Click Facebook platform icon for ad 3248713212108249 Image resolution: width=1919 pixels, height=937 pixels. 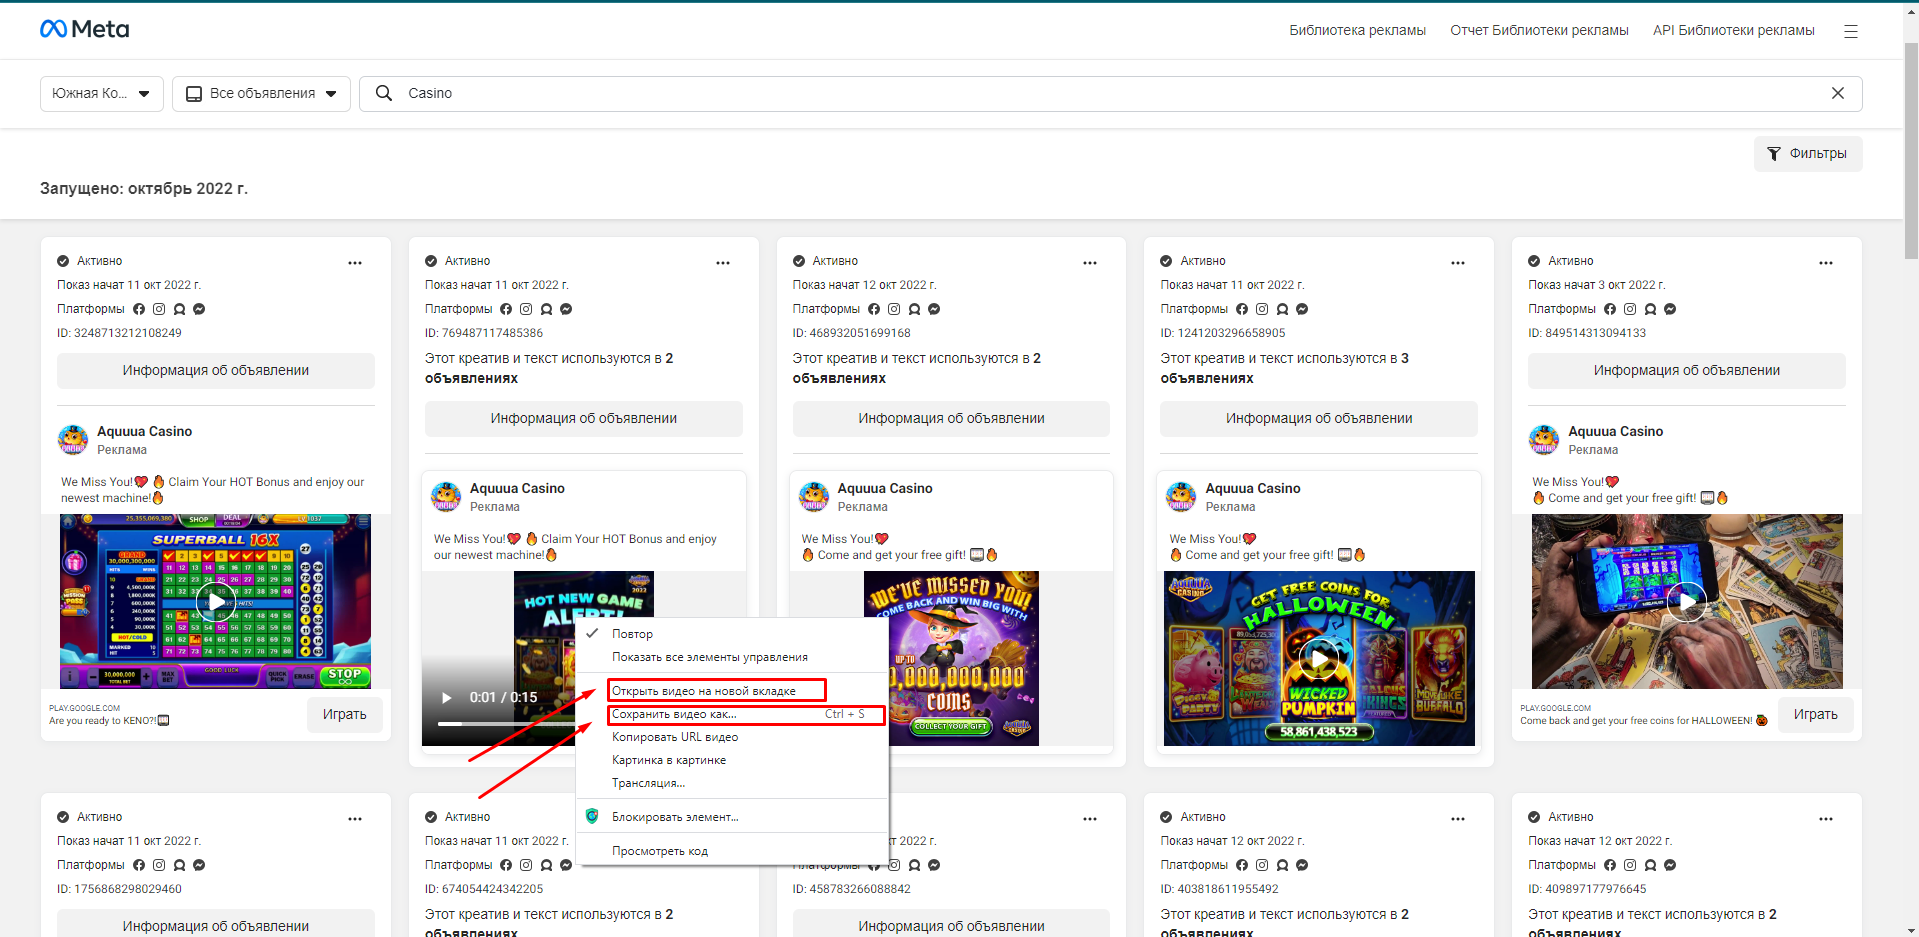[139, 309]
